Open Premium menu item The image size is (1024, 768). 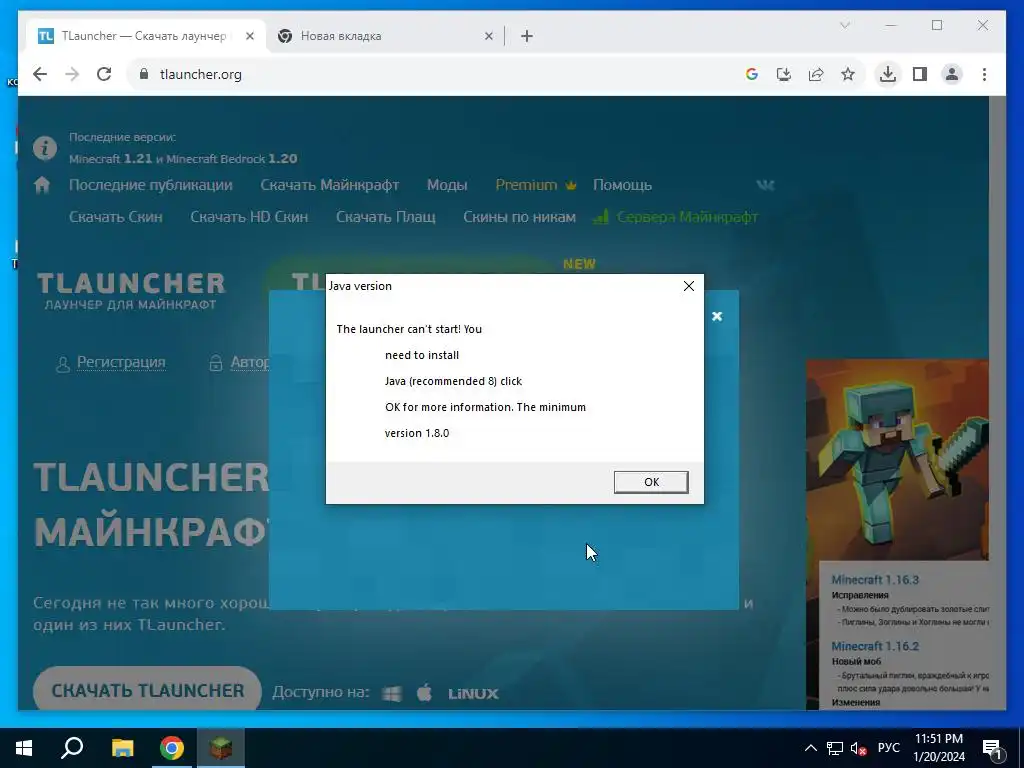point(536,185)
